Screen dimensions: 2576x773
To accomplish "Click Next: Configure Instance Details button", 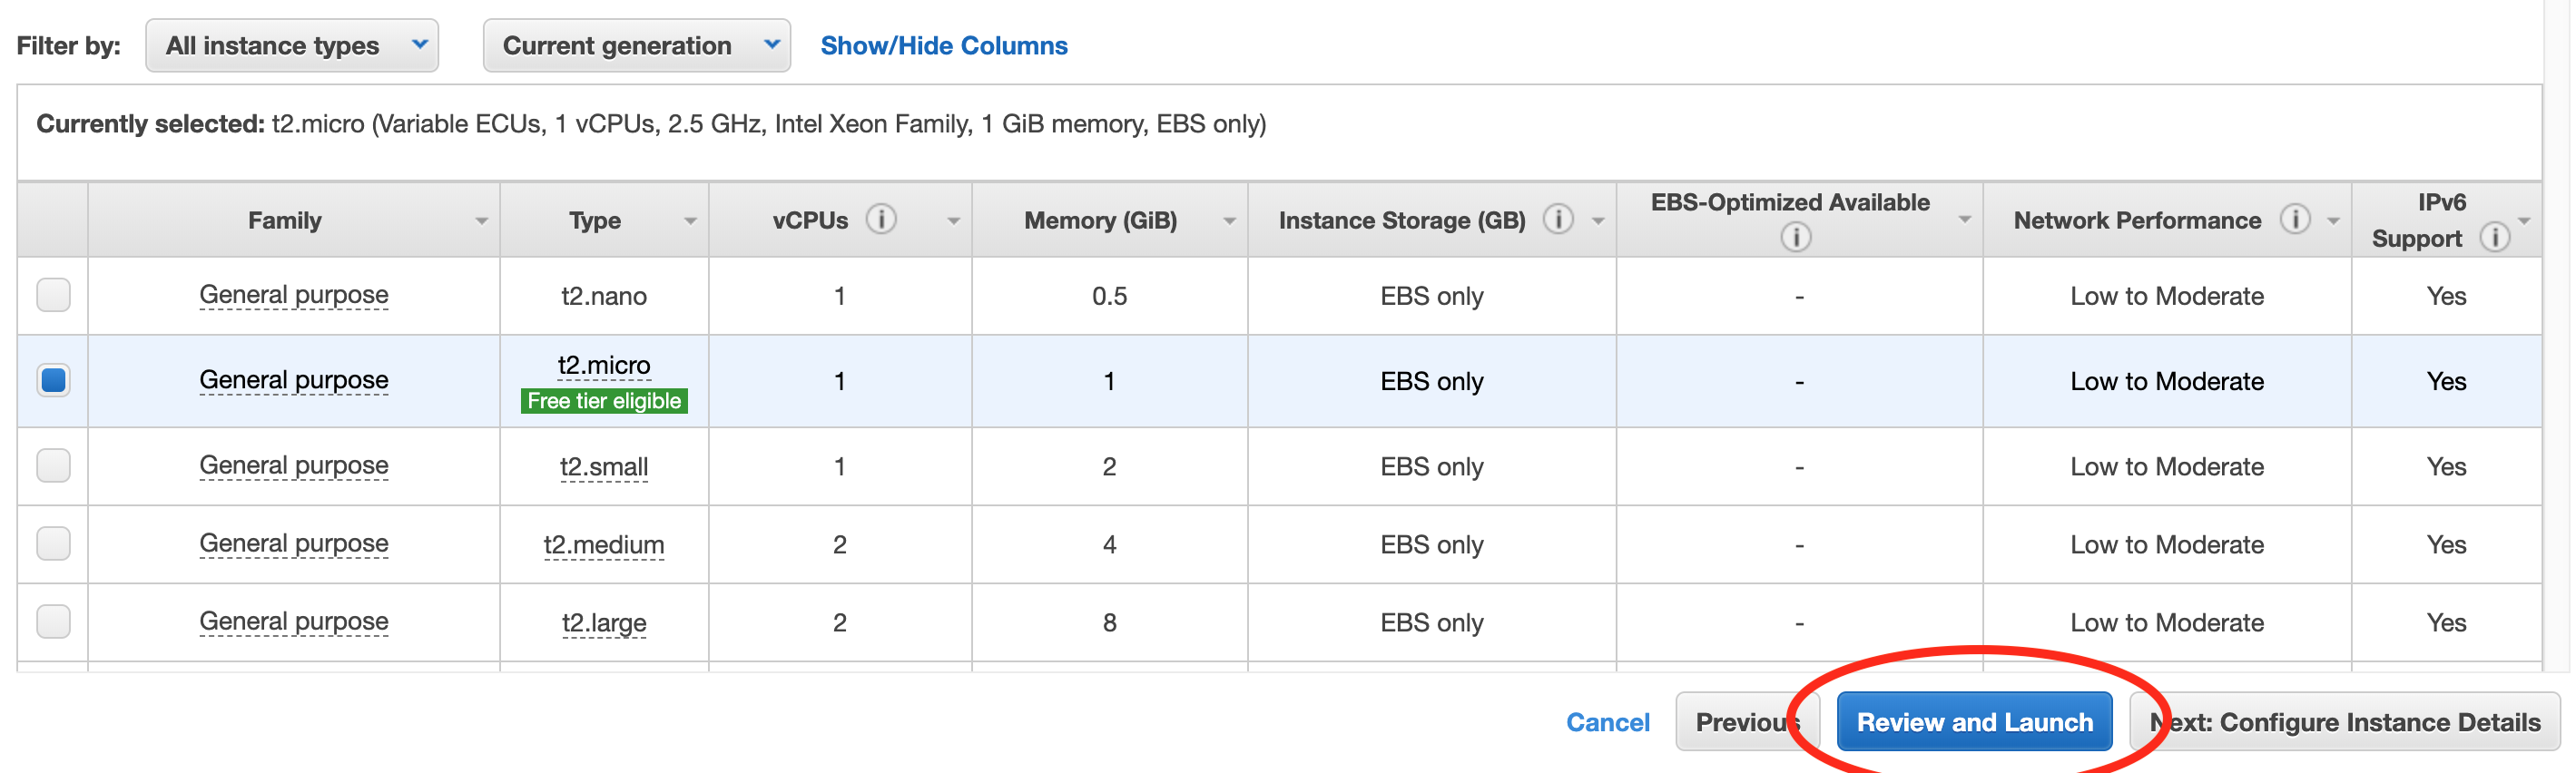I will (2344, 722).
